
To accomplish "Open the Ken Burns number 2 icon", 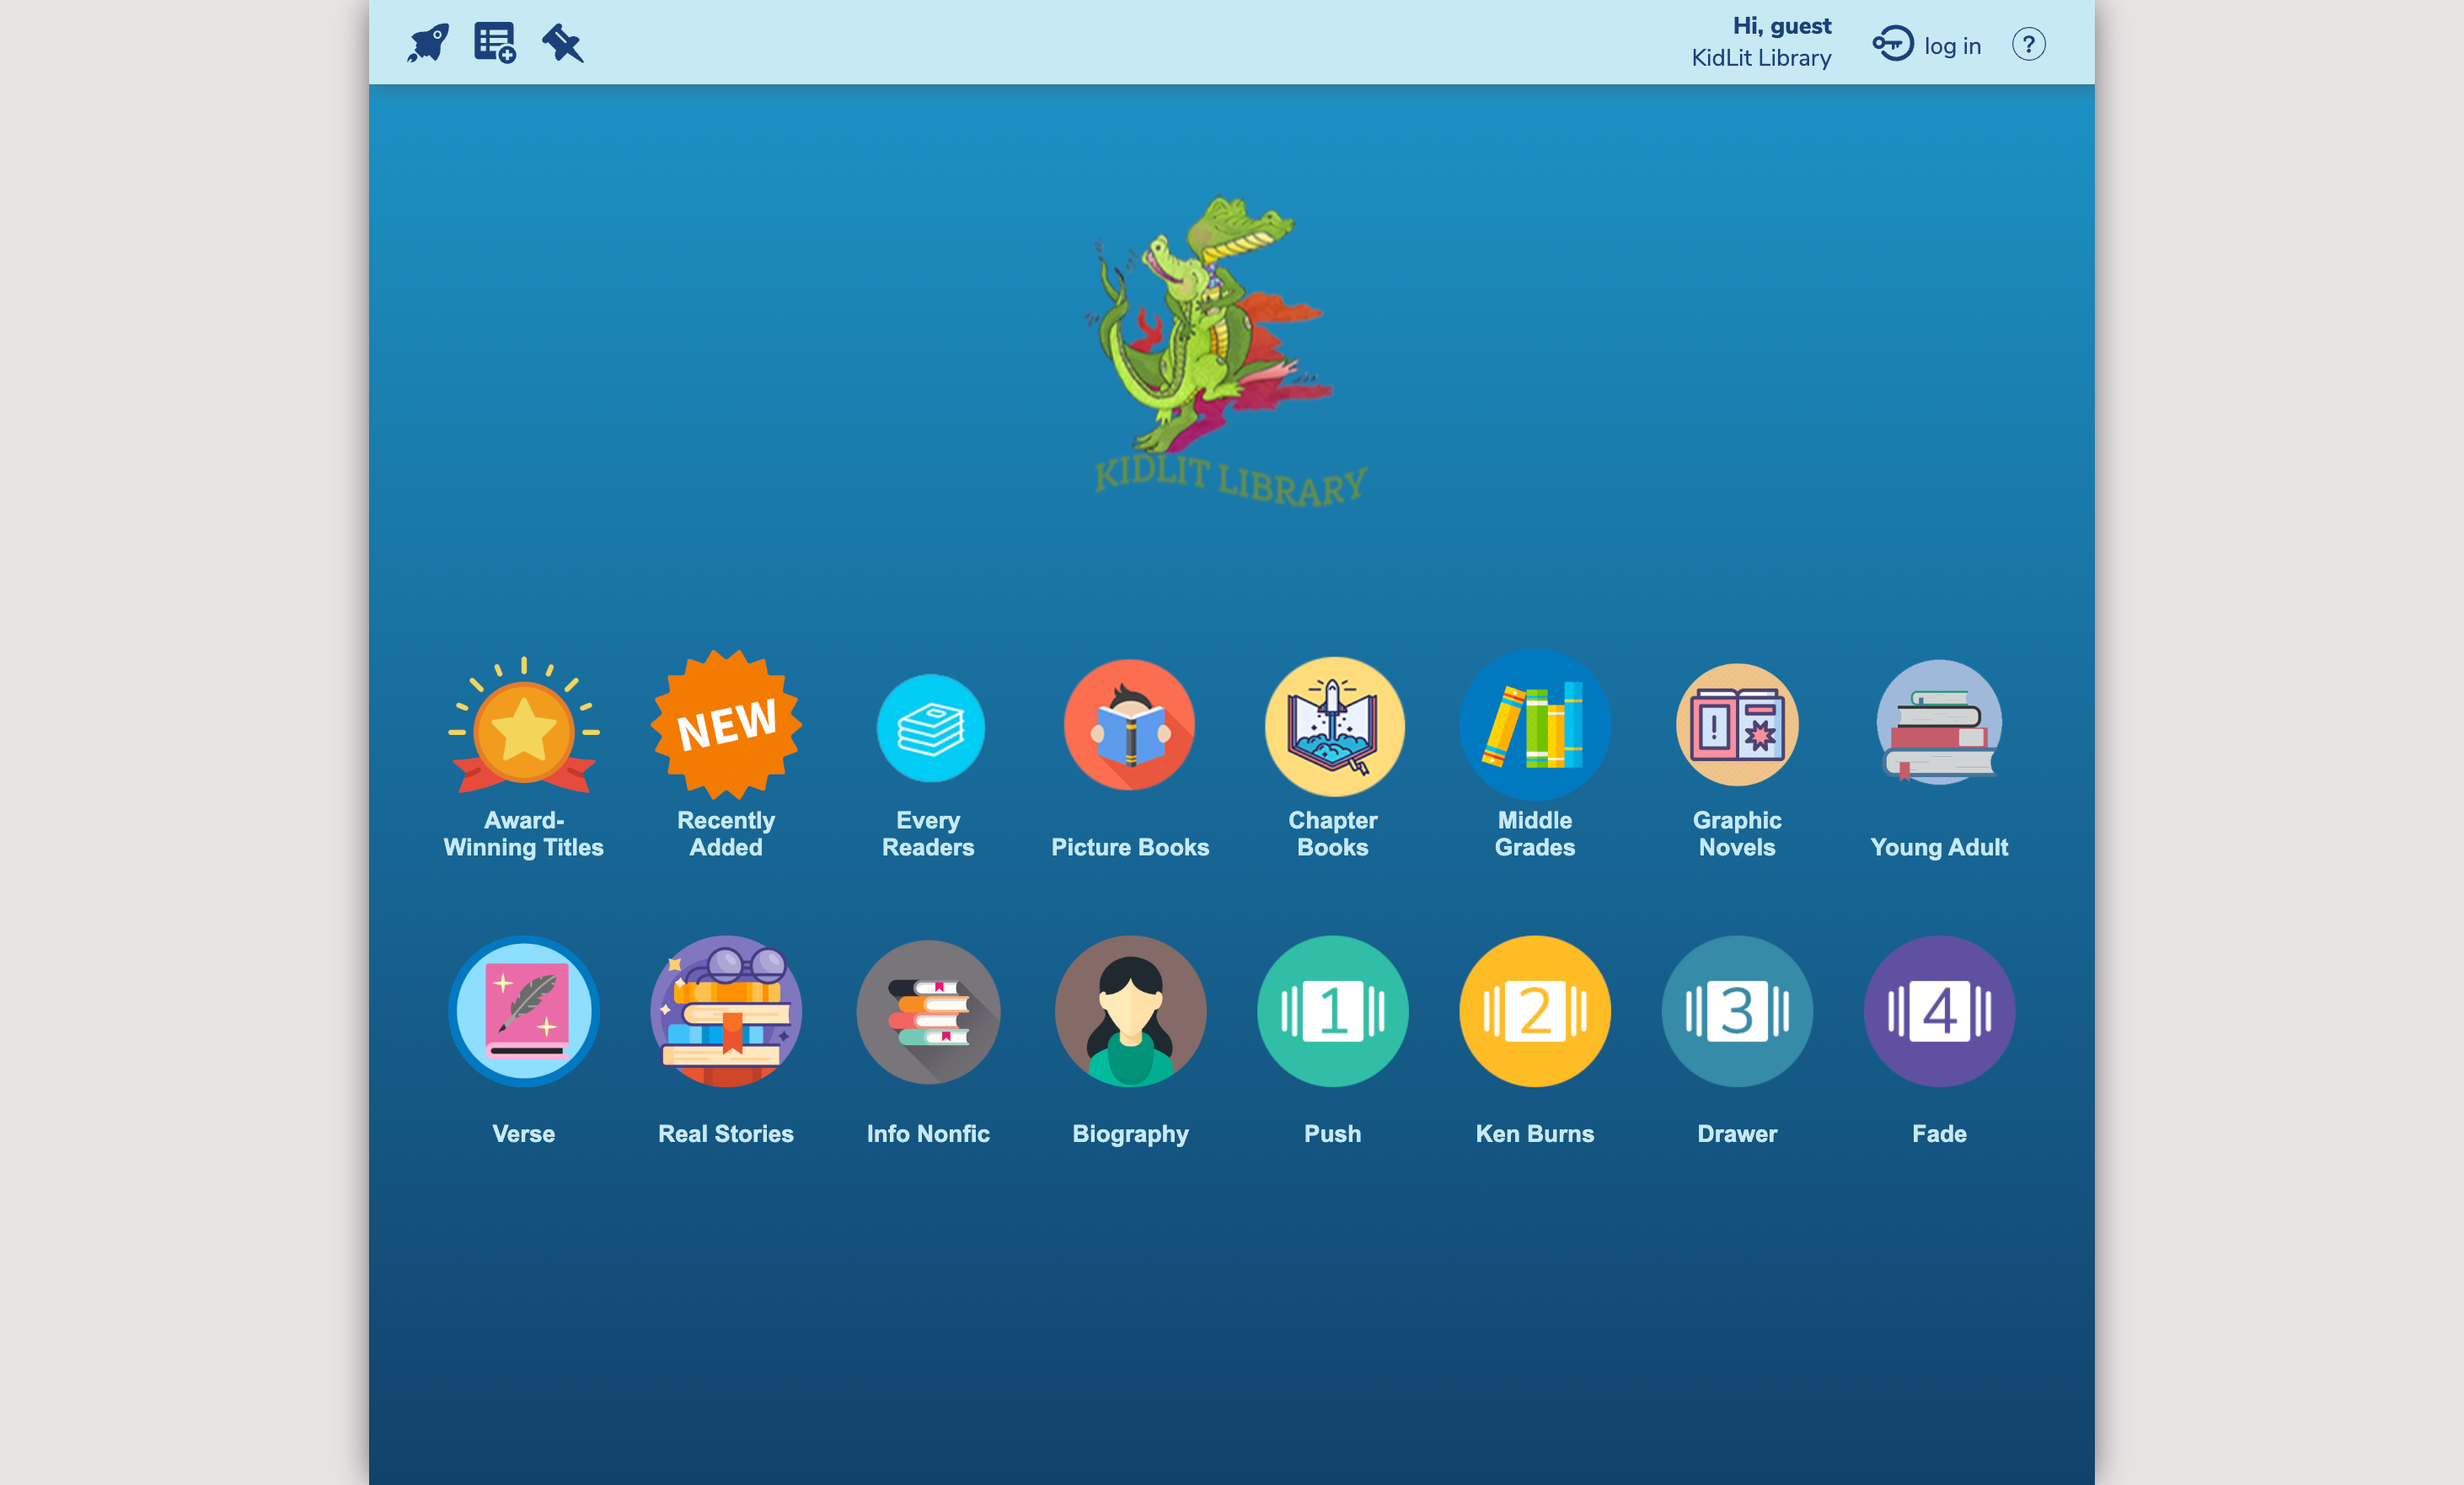I will [x=1535, y=1011].
